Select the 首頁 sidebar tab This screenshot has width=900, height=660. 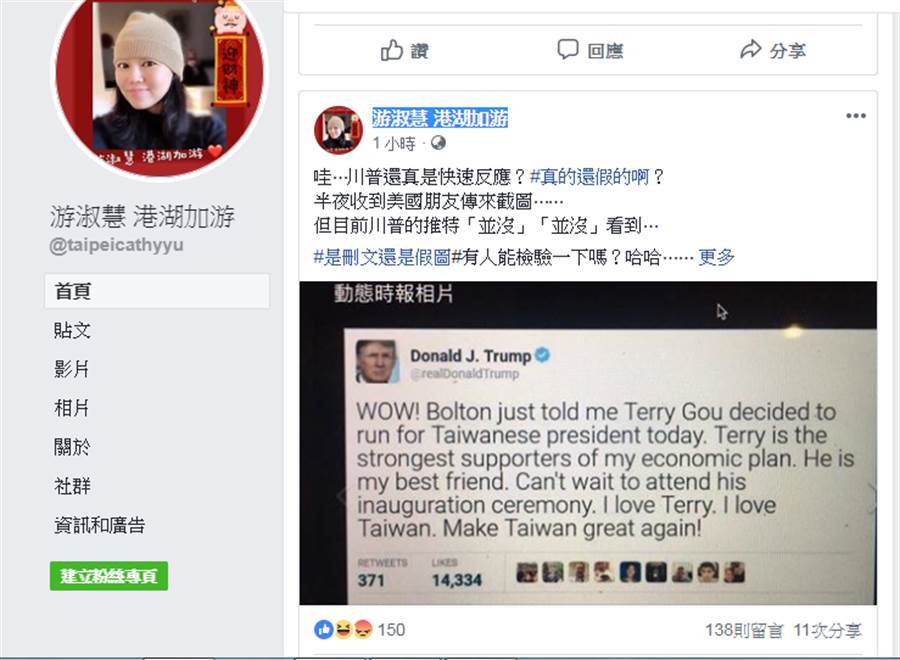pos(157,291)
